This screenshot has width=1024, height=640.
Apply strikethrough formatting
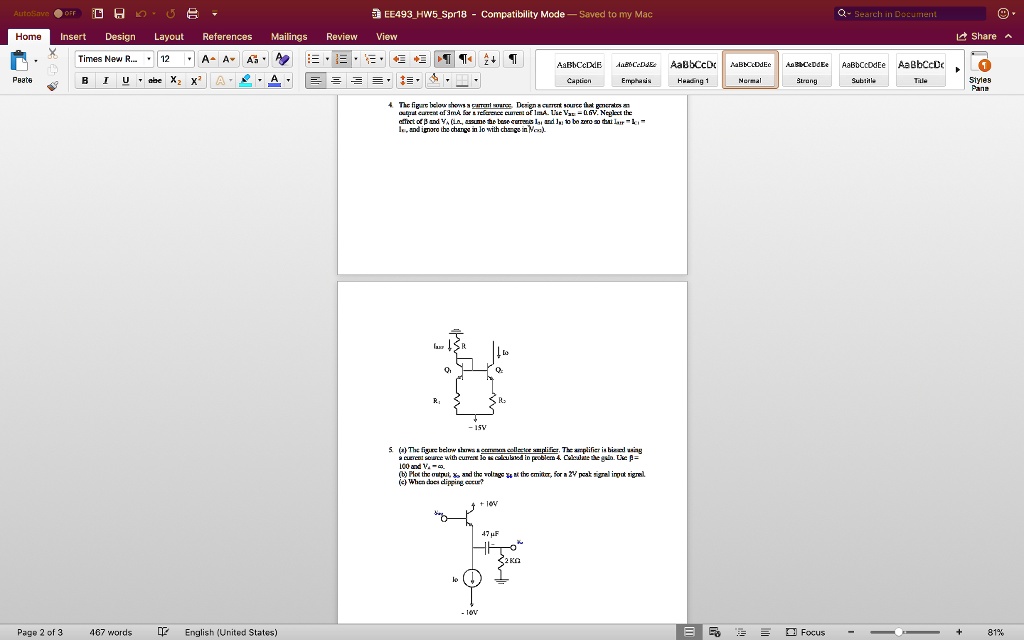pyautogui.click(x=154, y=80)
